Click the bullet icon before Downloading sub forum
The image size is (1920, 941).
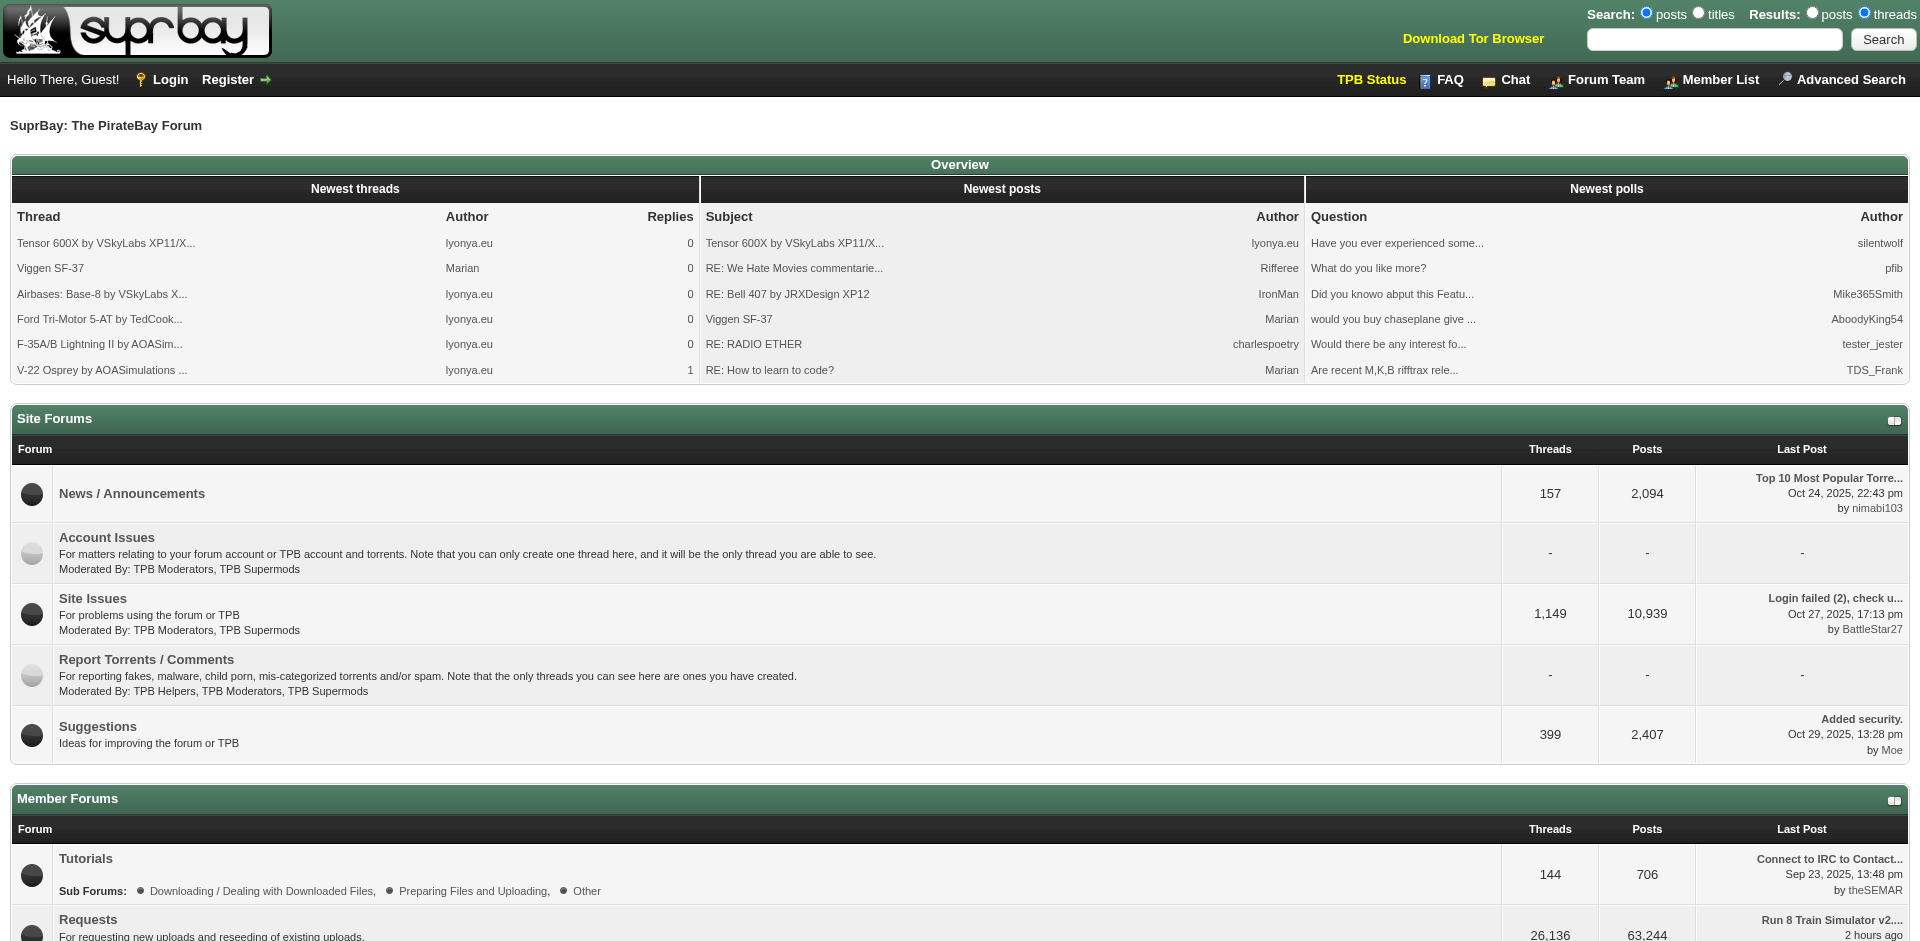[x=141, y=891]
